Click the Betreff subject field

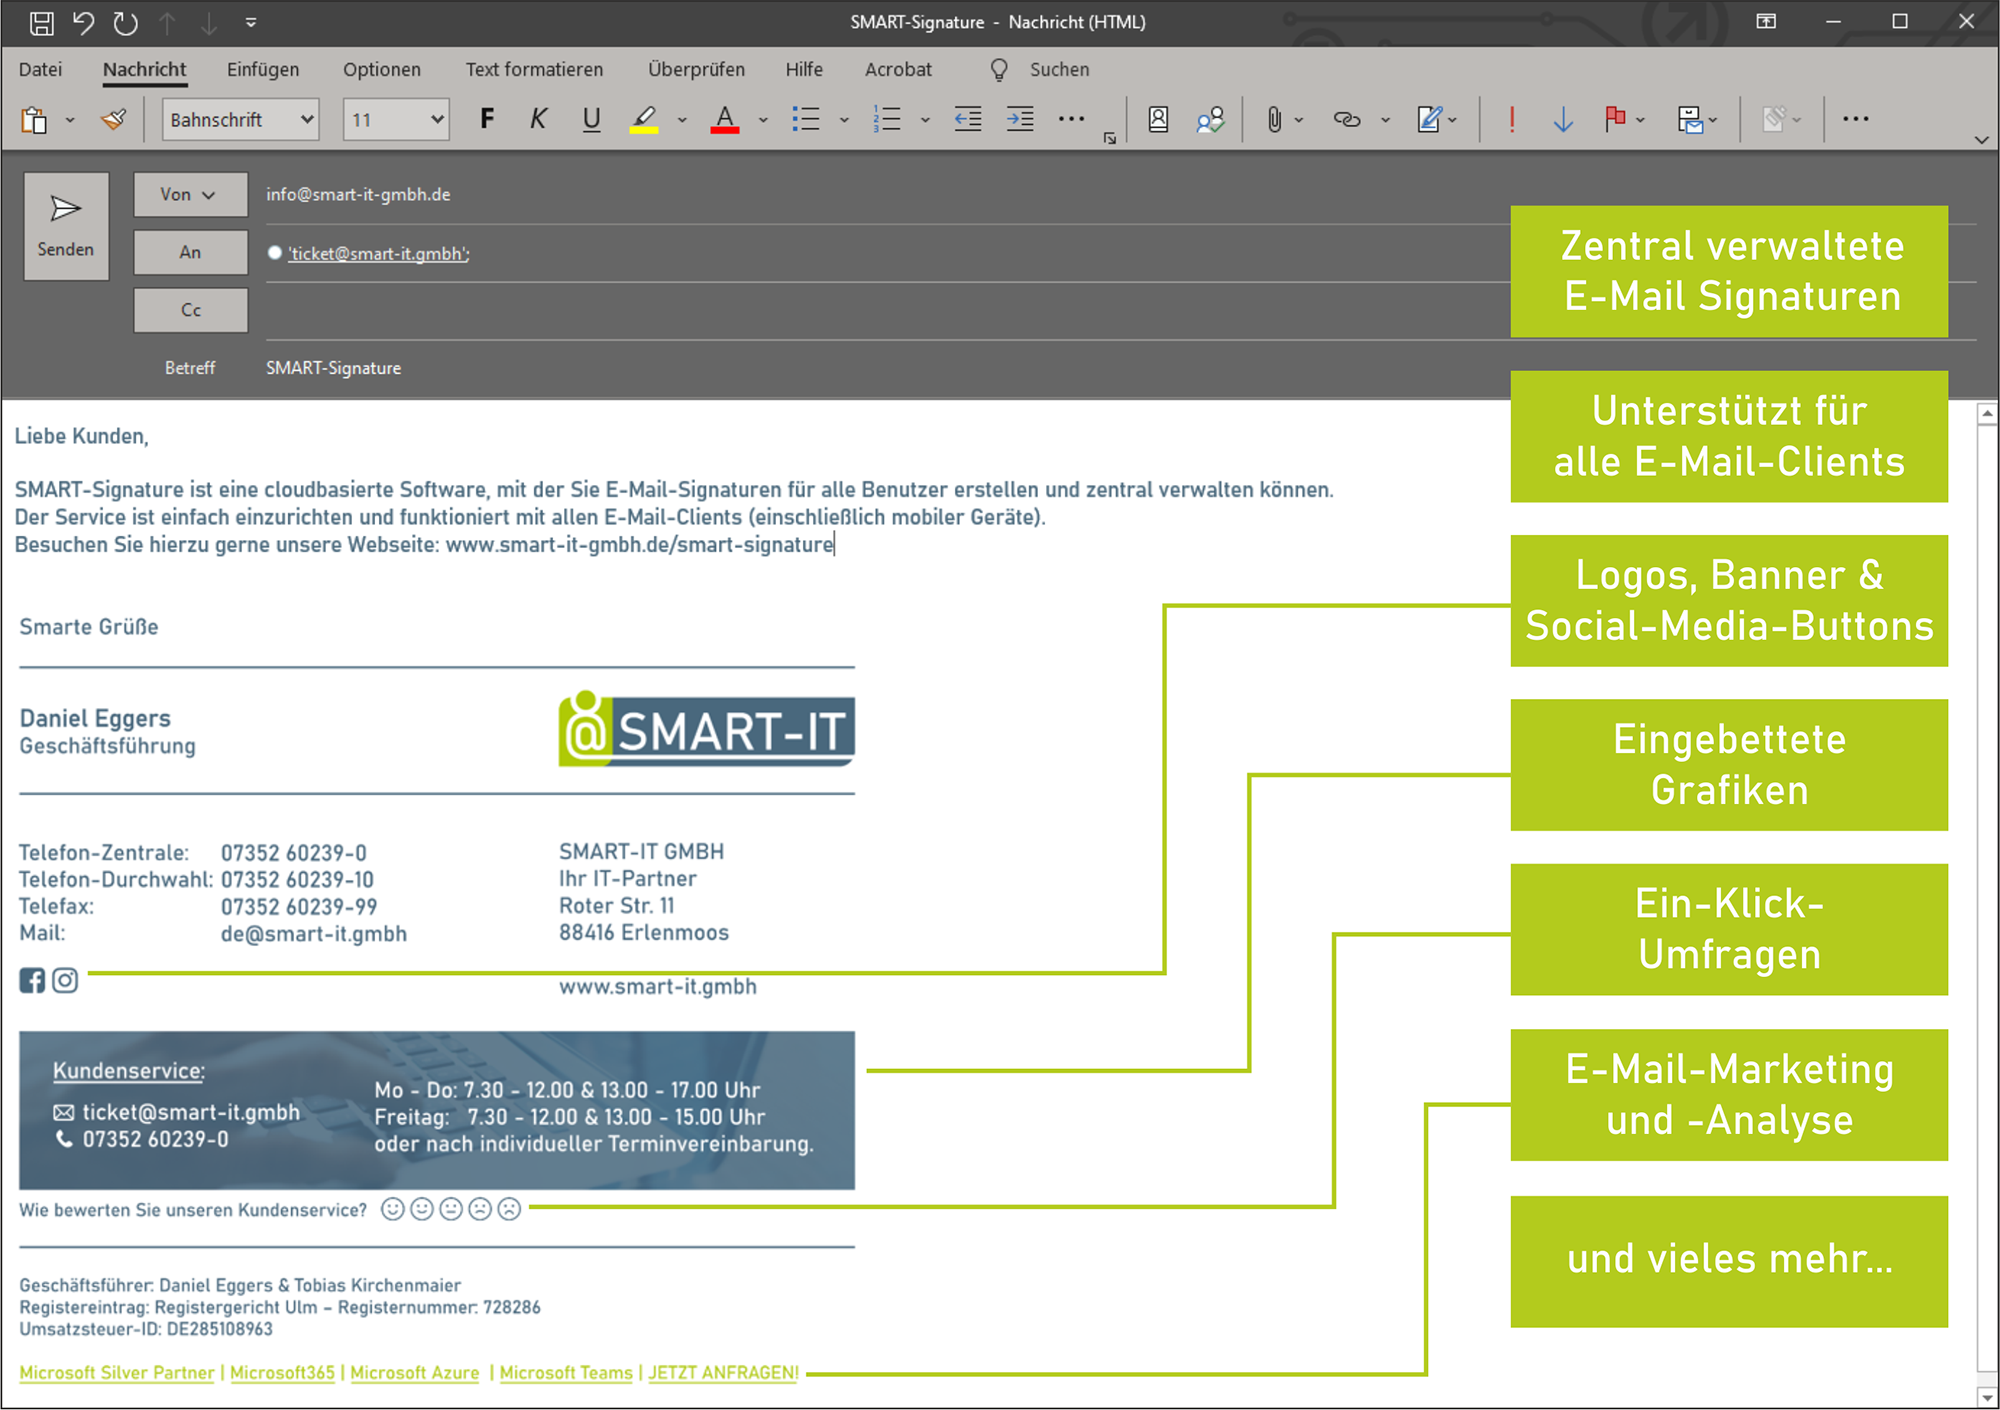pyautogui.click(x=1120, y=368)
